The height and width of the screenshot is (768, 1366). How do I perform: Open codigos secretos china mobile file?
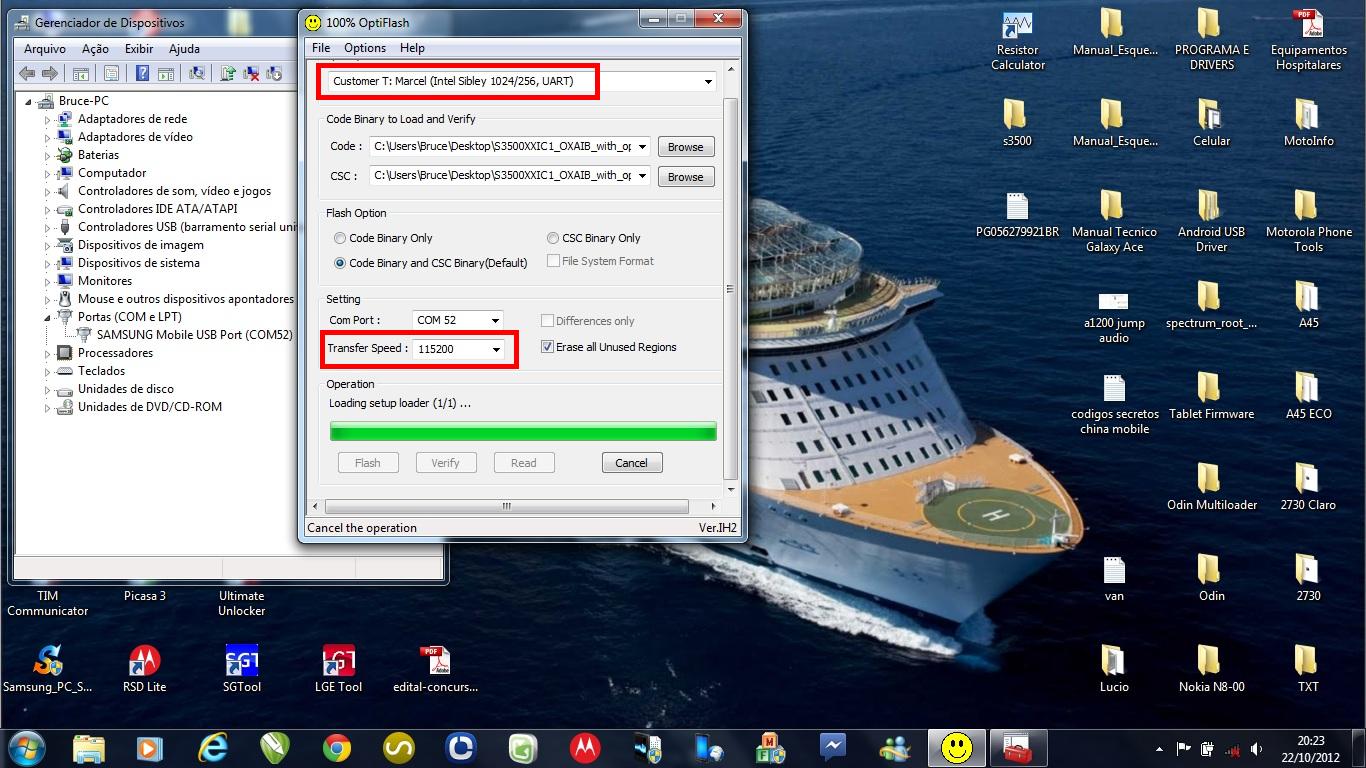coord(1115,404)
